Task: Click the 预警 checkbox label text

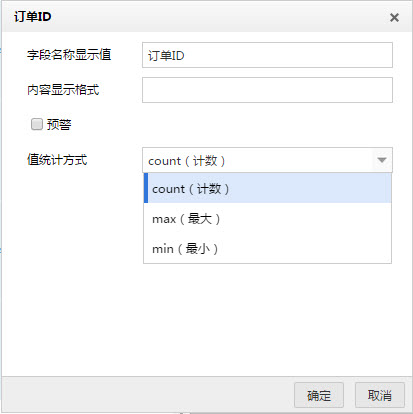Action: [x=59, y=125]
